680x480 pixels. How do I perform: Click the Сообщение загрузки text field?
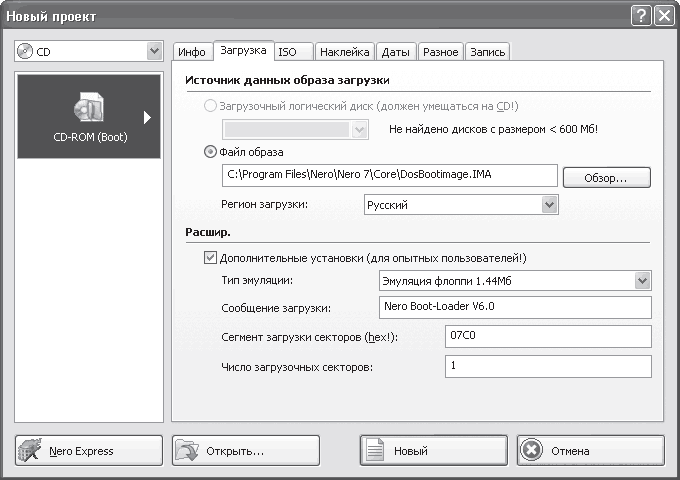(x=514, y=308)
